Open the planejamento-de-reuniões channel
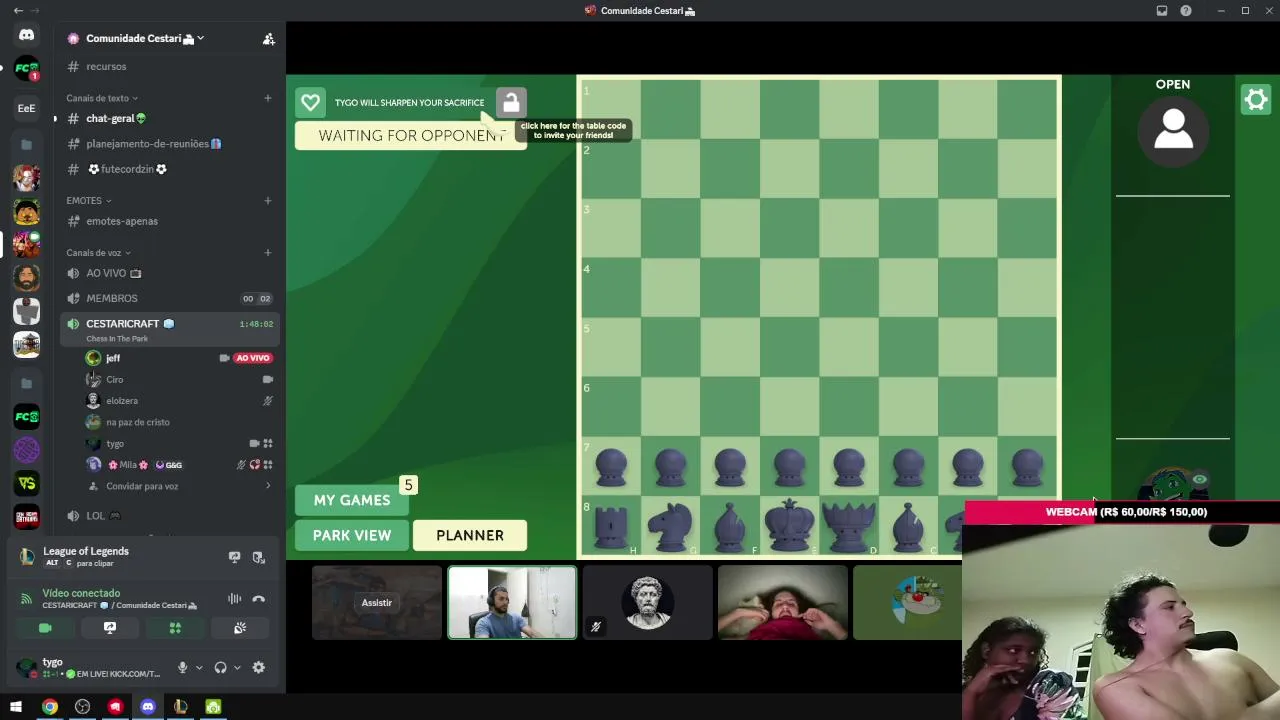 169,144
